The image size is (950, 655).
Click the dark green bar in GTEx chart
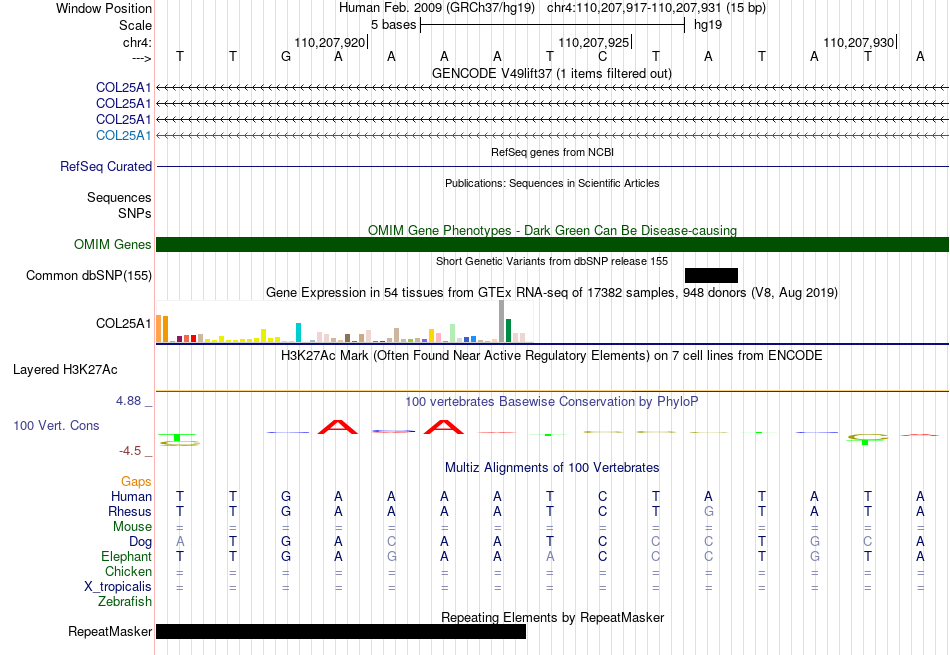point(509,330)
